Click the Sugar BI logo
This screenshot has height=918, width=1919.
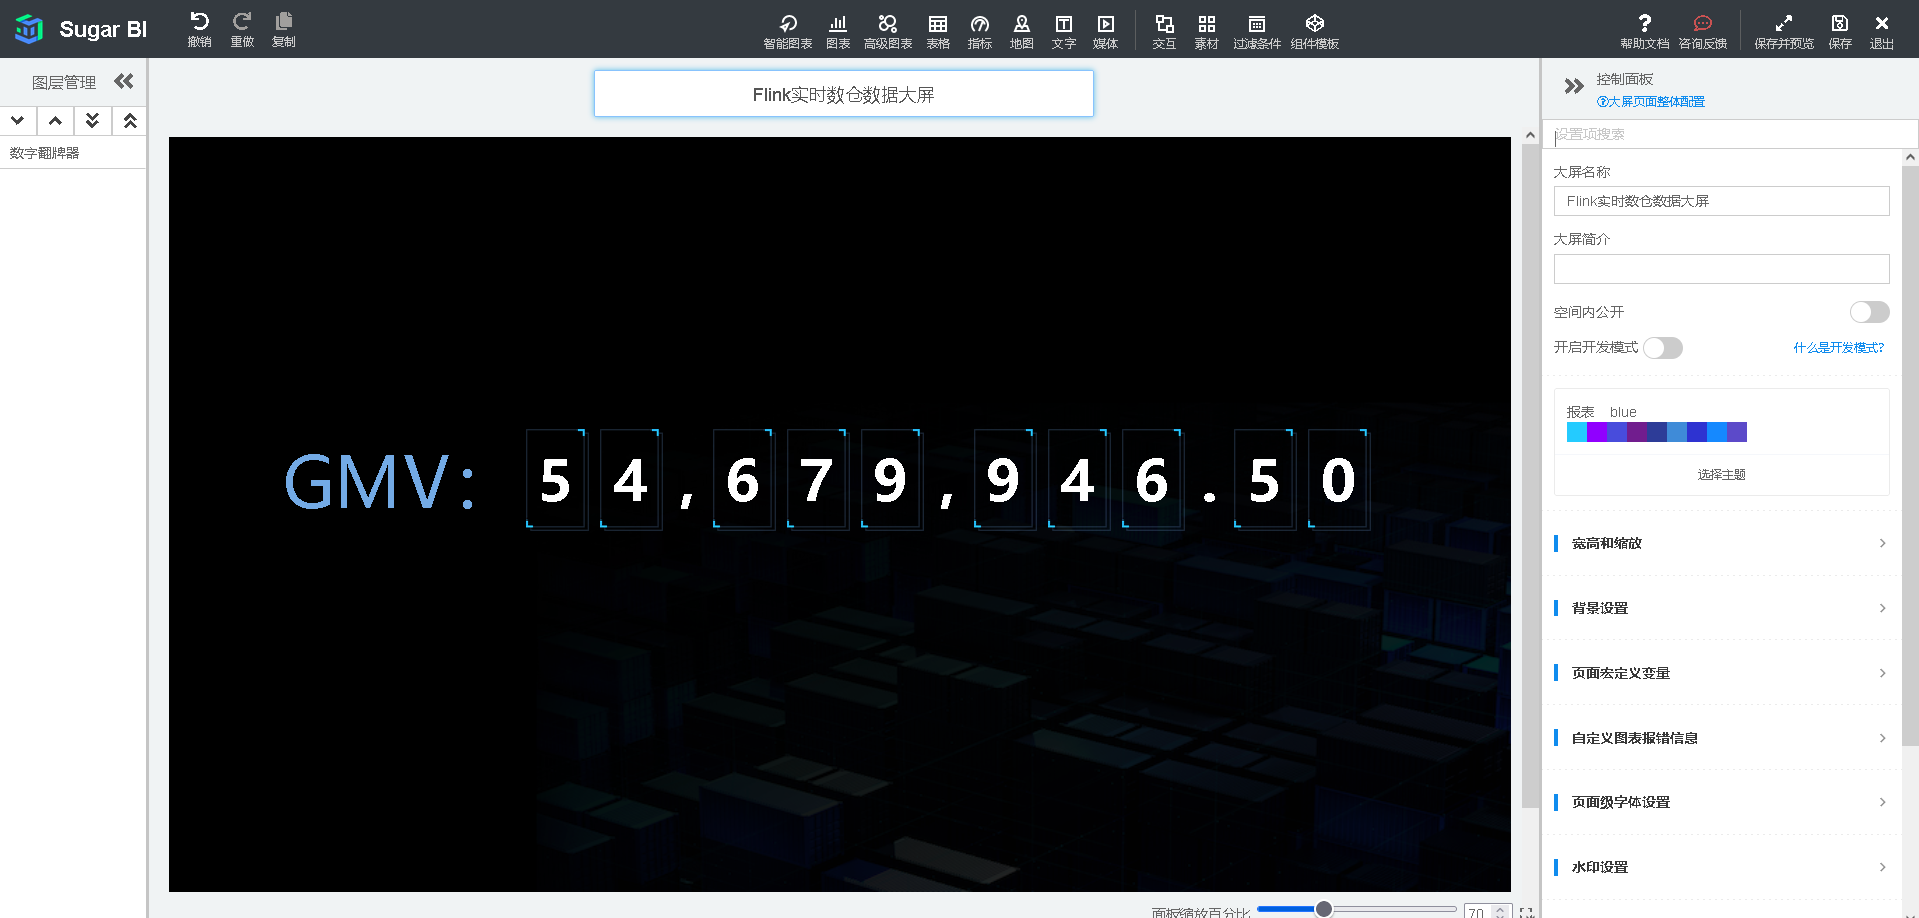81,29
